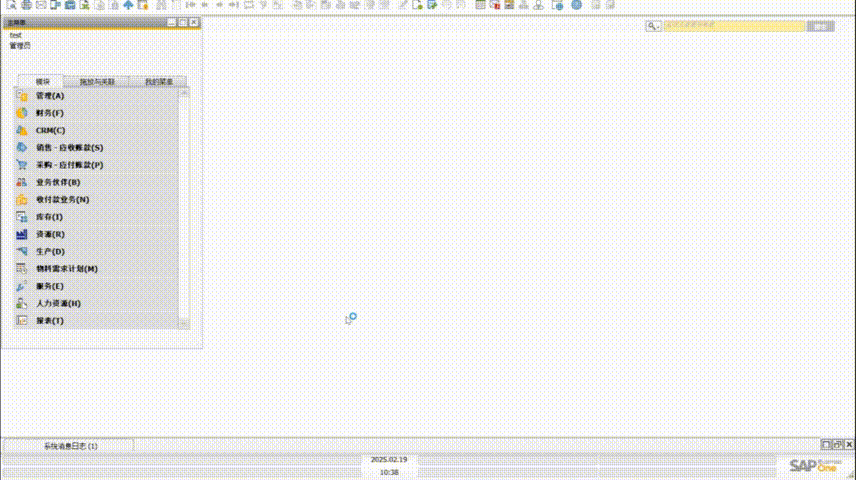Viewport: 856px width, 480px height.
Task: Expand the 库存(I) module
Action: pyautogui.click(x=50, y=217)
